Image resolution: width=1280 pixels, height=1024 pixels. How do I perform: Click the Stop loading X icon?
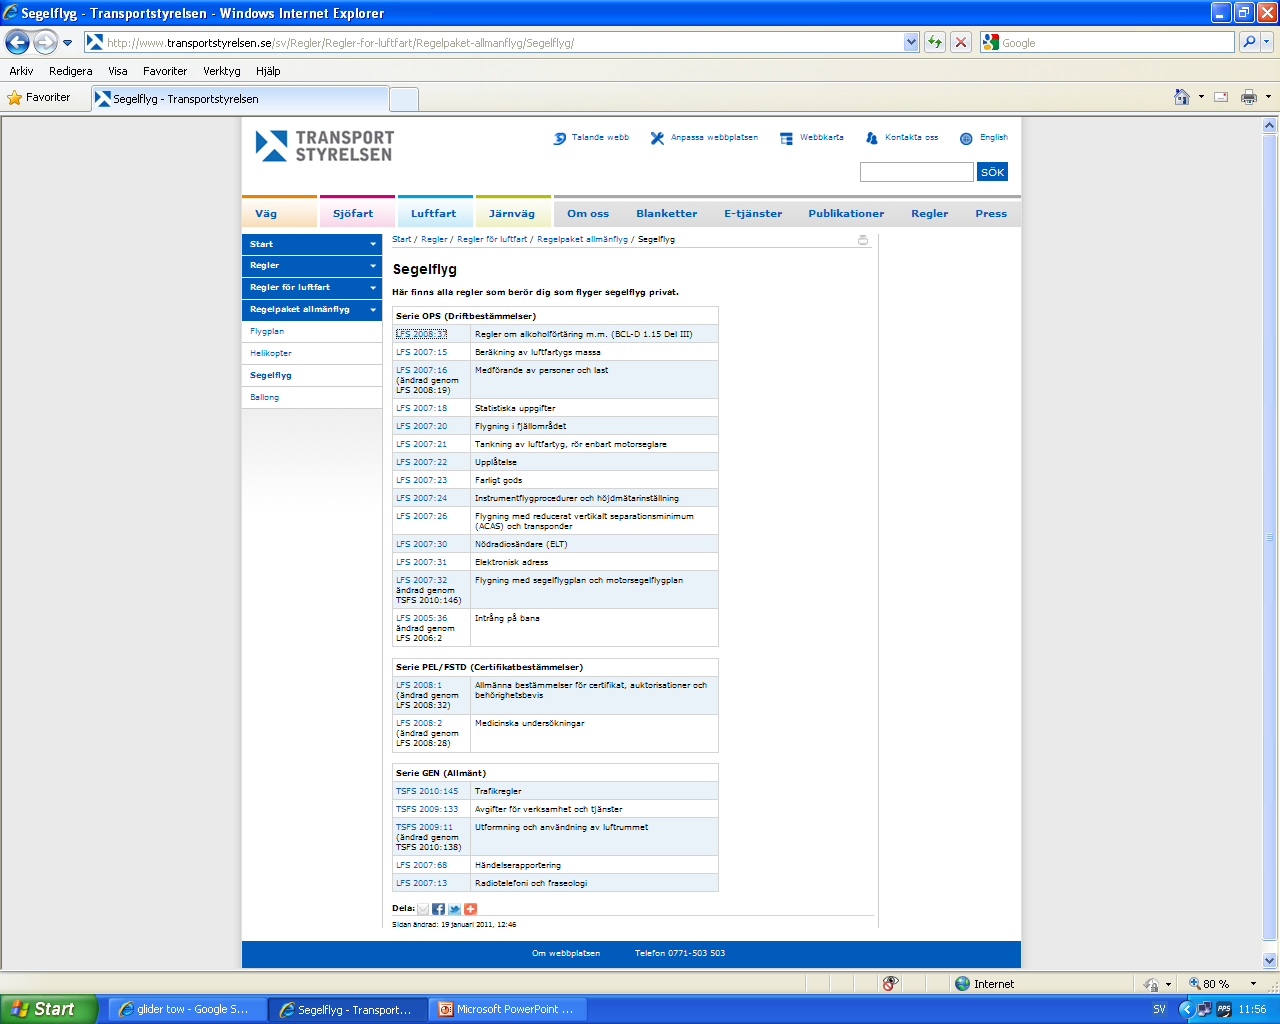pos(961,42)
